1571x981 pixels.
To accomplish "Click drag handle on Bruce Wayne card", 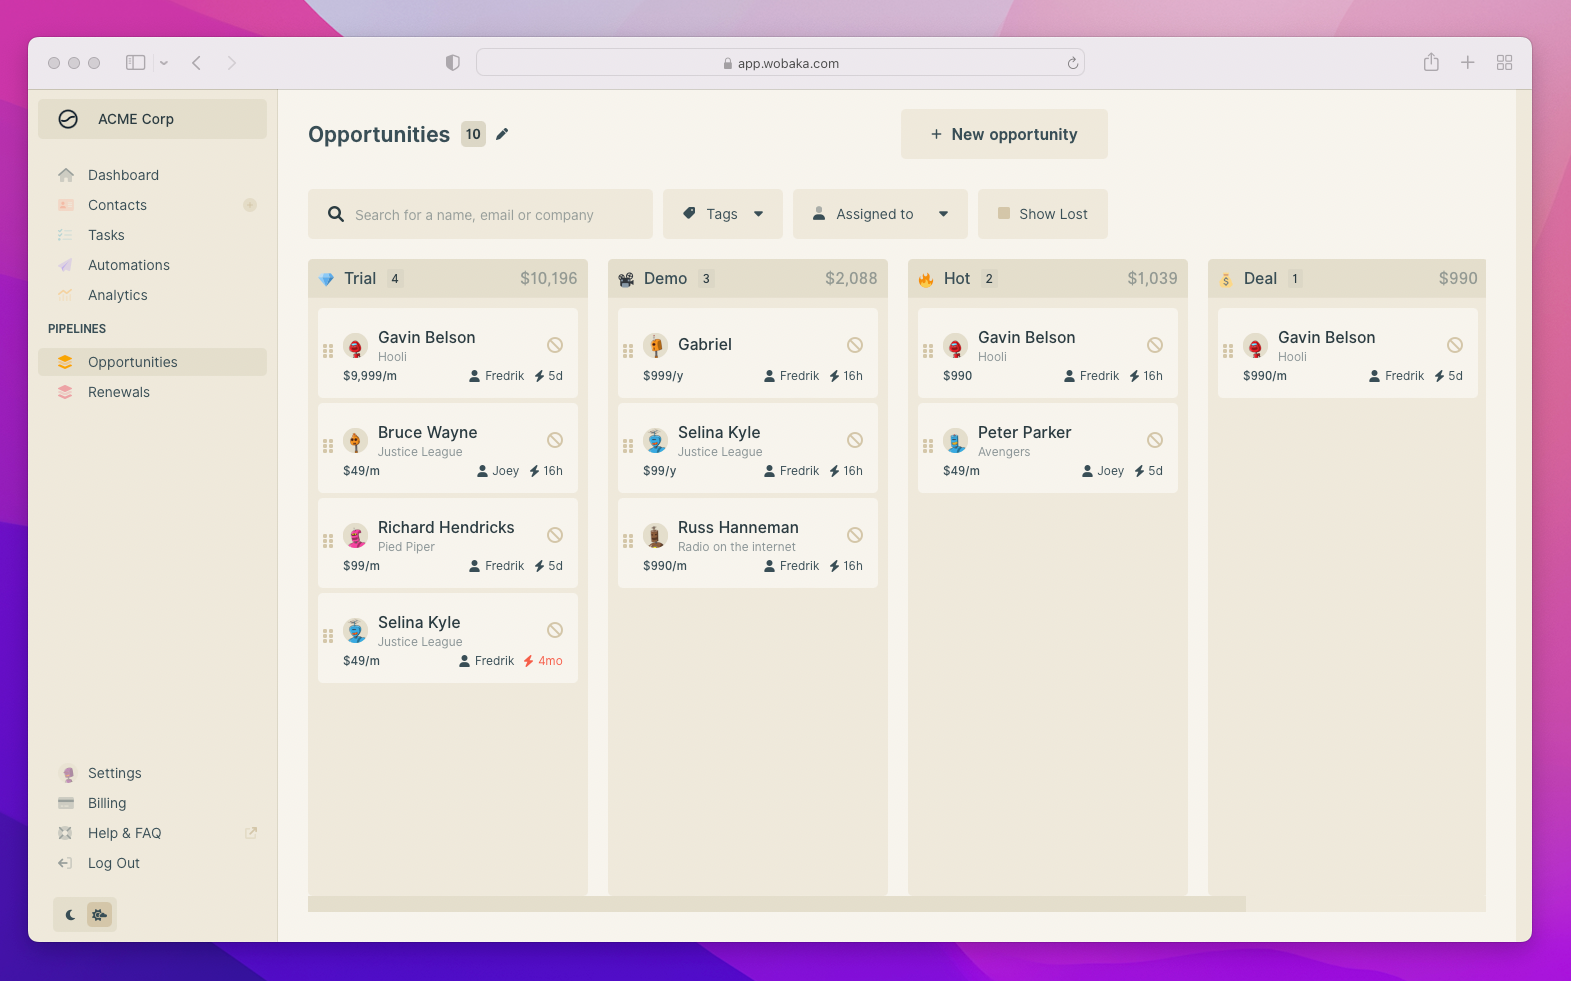I will point(328,446).
